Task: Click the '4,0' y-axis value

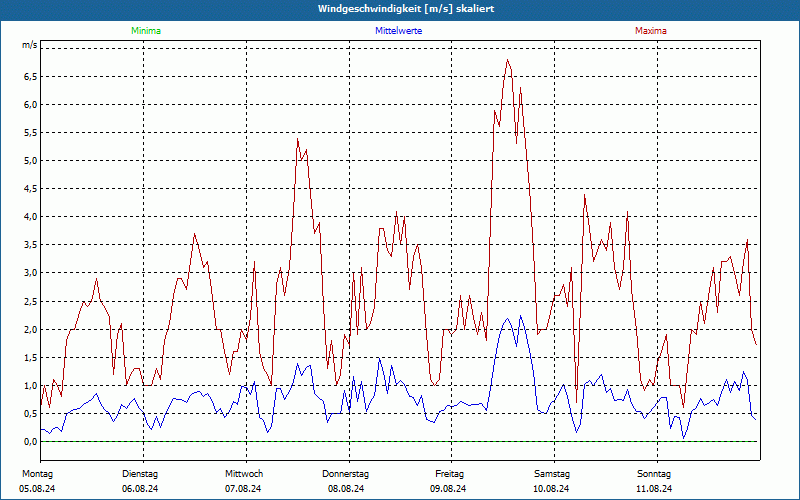Action: [31, 217]
